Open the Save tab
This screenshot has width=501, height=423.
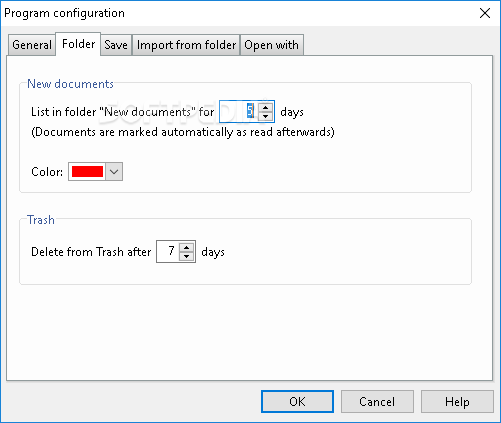click(x=116, y=45)
